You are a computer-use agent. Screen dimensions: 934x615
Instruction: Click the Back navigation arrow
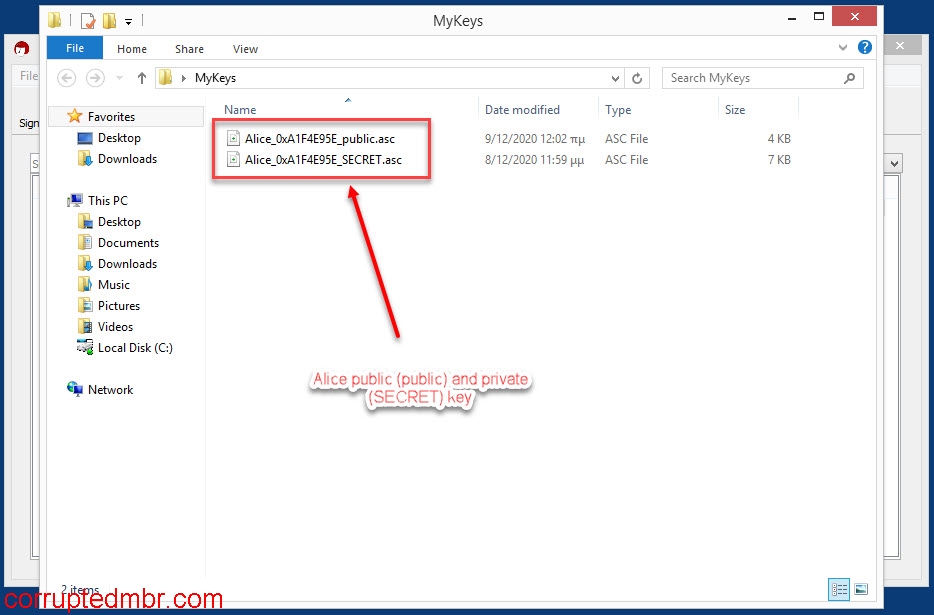[66, 78]
